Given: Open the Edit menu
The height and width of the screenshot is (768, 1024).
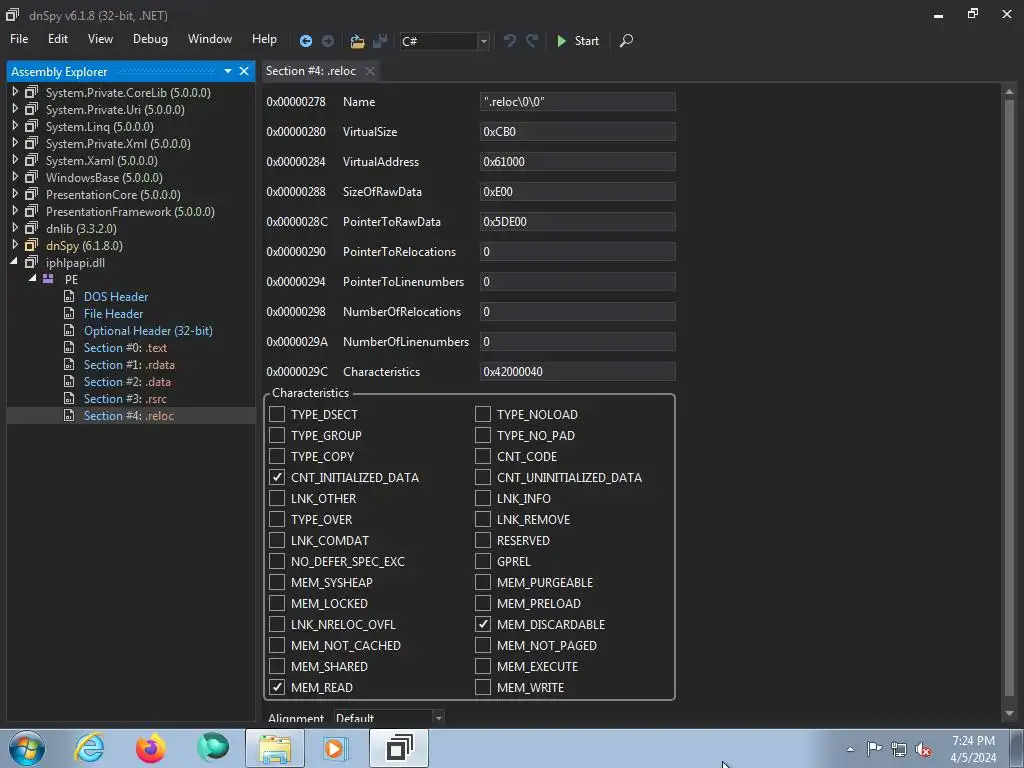Looking at the screenshot, I should click(57, 39).
